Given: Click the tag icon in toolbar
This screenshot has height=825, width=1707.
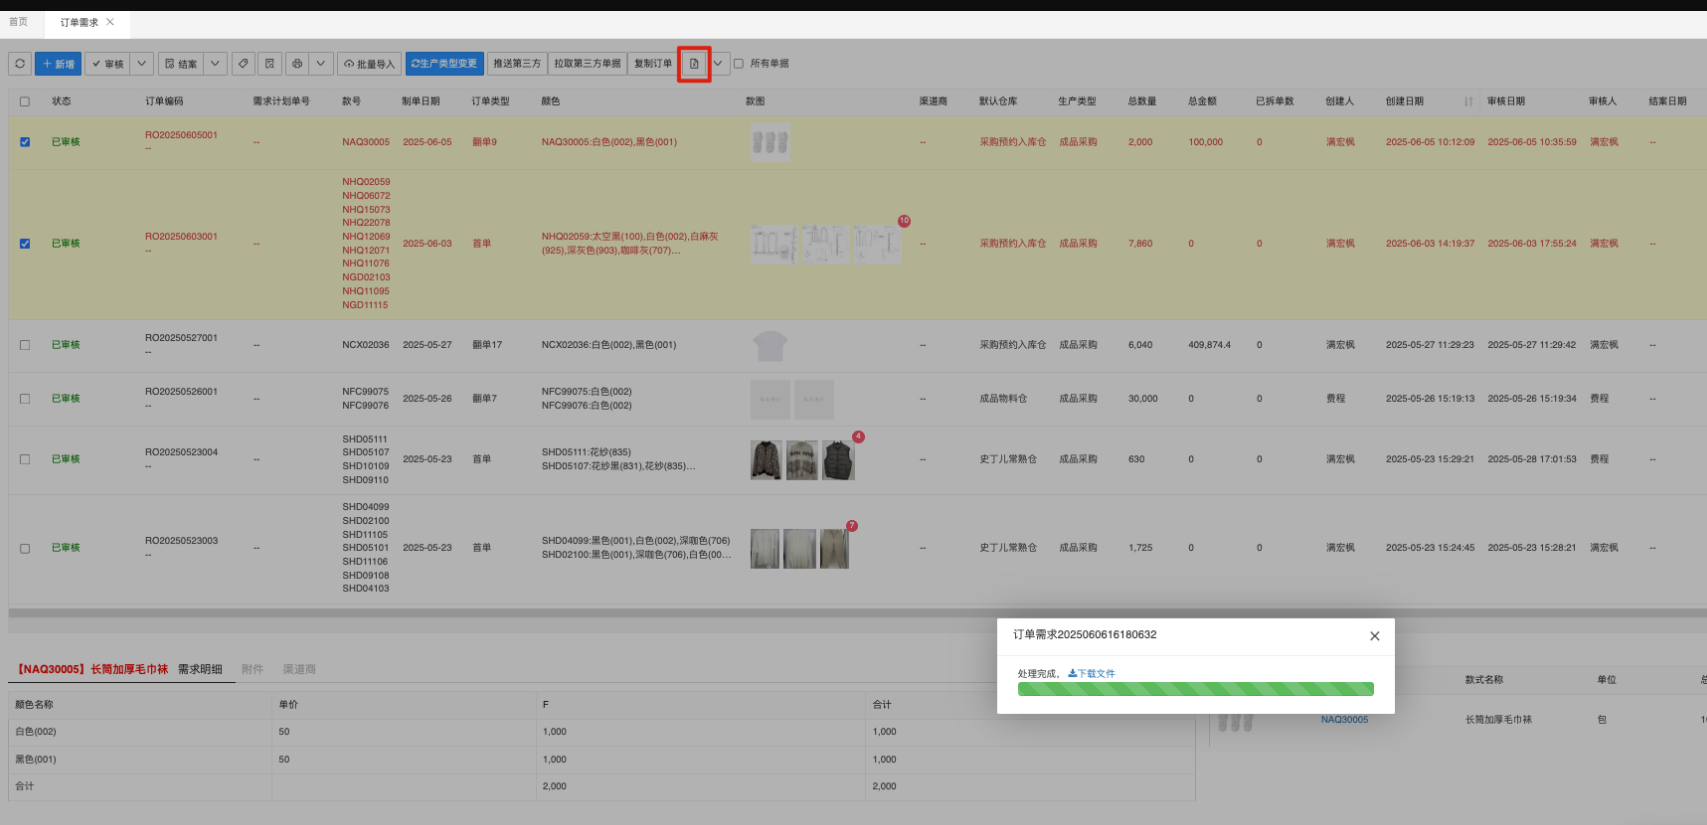Looking at the screenshot, I should (x=243, y=64).
